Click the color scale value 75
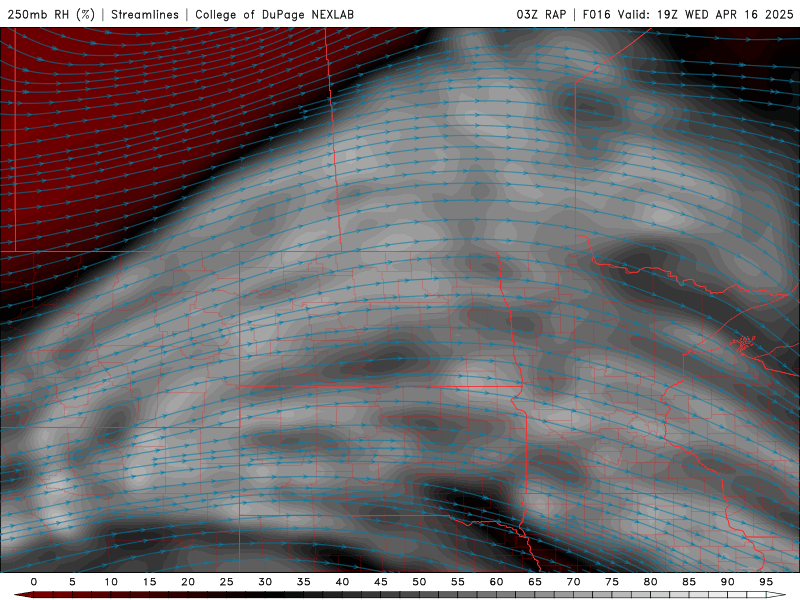The height and width of the screenshot is (600, 800). tap(612, 582)
